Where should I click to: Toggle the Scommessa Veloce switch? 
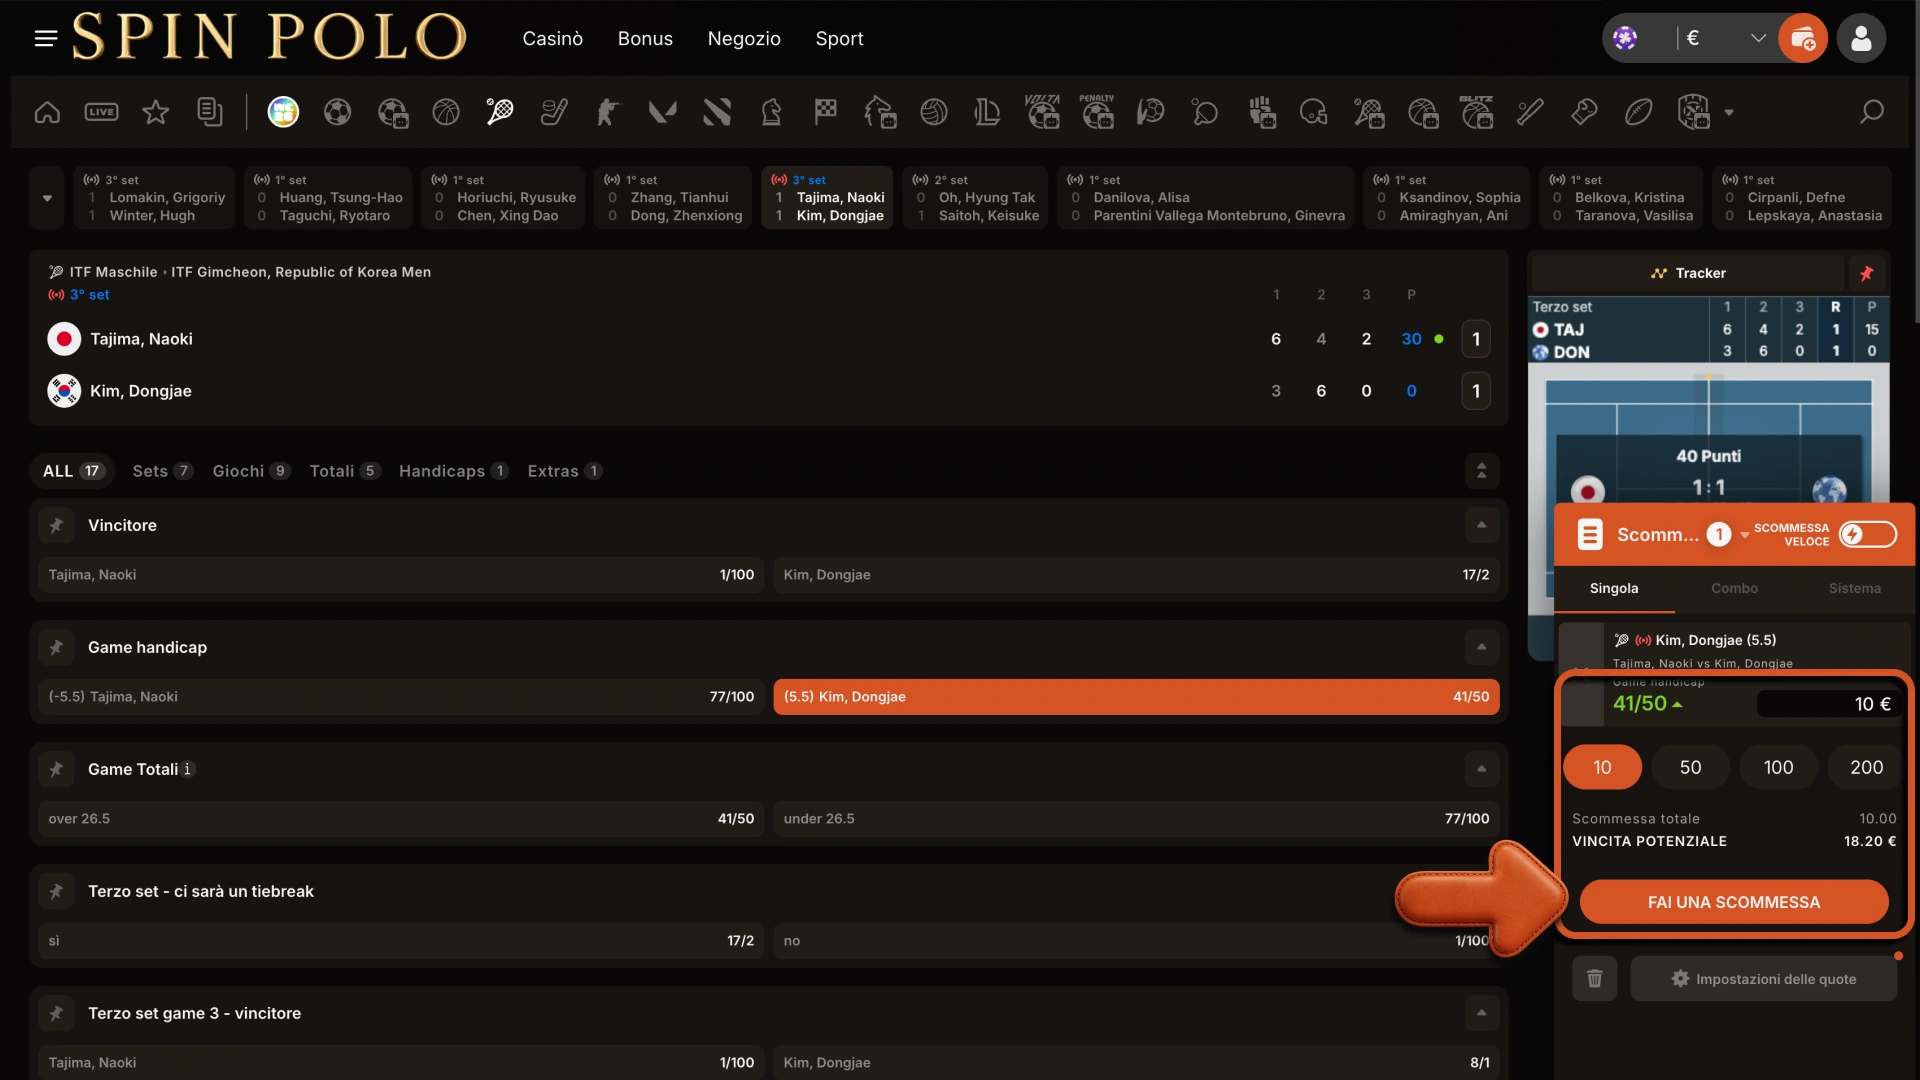point(1867,535)
